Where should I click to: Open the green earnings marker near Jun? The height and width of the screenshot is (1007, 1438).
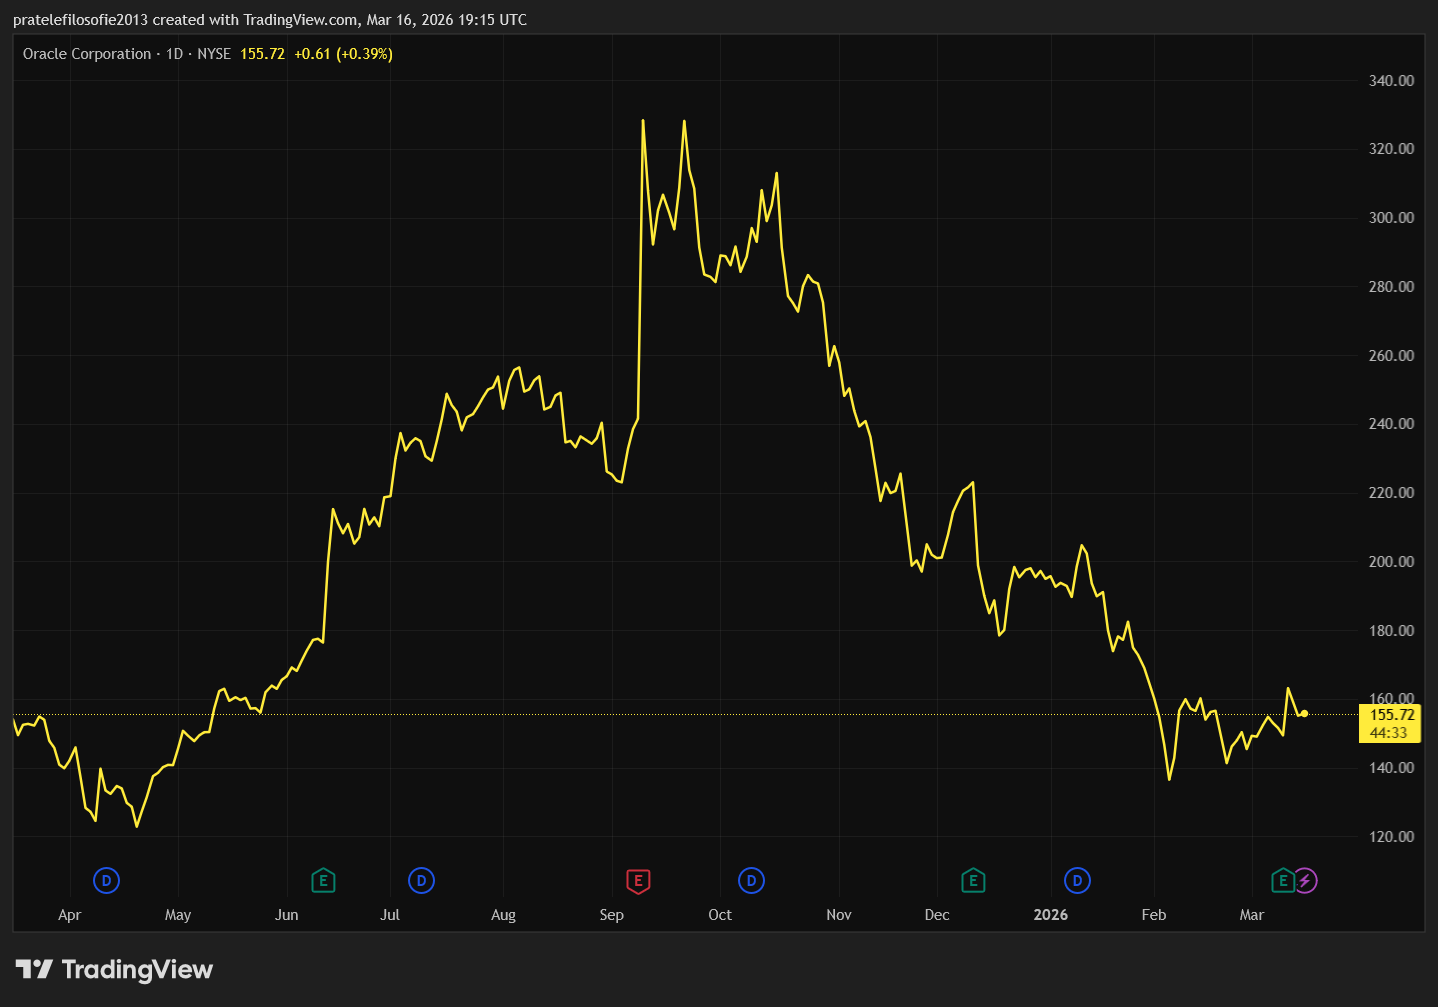point(323,881)
